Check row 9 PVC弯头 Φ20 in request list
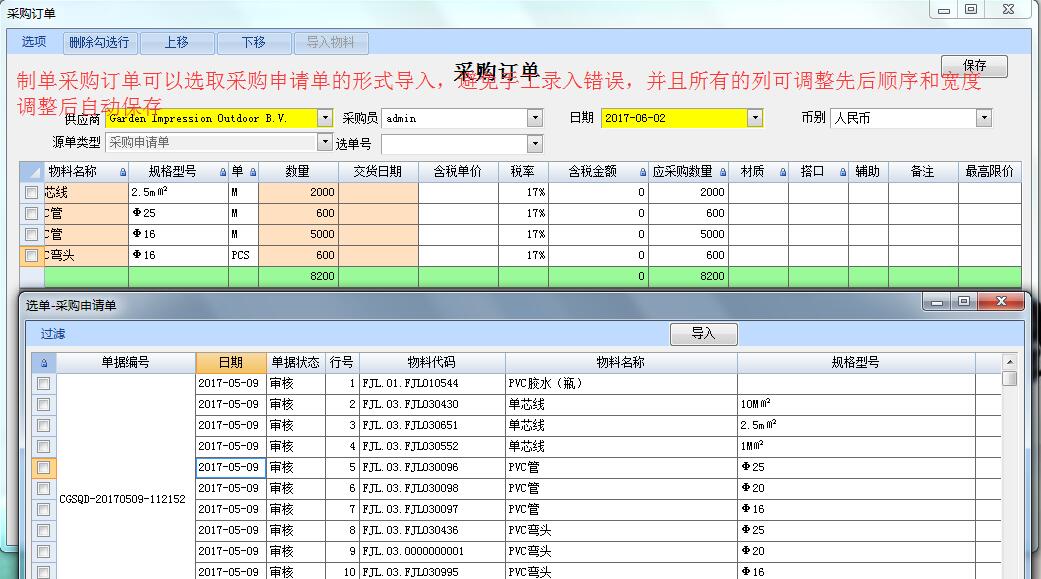Screen dimensions: 1041x579 [x=44, y=551]
